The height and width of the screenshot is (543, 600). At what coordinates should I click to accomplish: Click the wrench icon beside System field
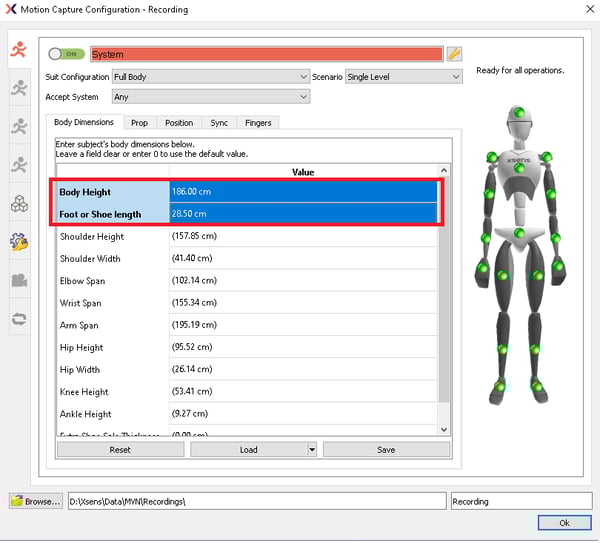453,54
